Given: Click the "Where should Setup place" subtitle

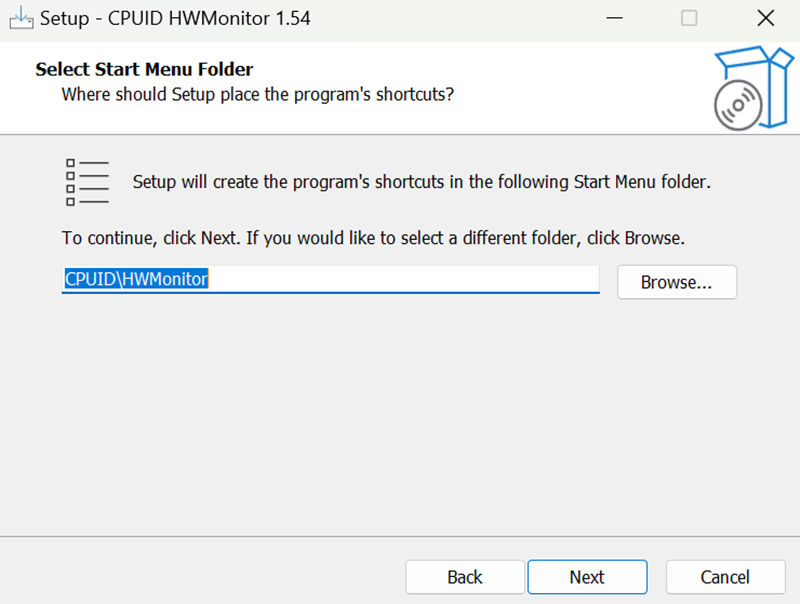Looking at the screenshot, I should [258, 94].
